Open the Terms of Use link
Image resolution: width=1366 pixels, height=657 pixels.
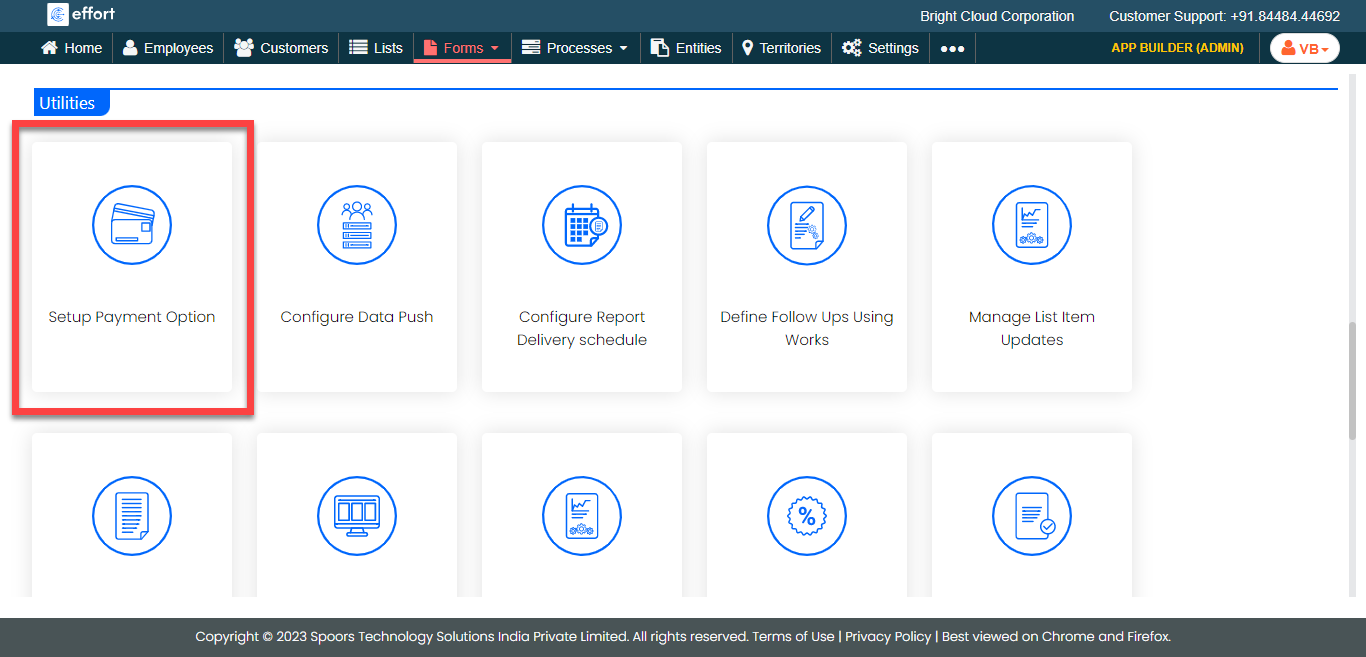click(x=793, y=636)
